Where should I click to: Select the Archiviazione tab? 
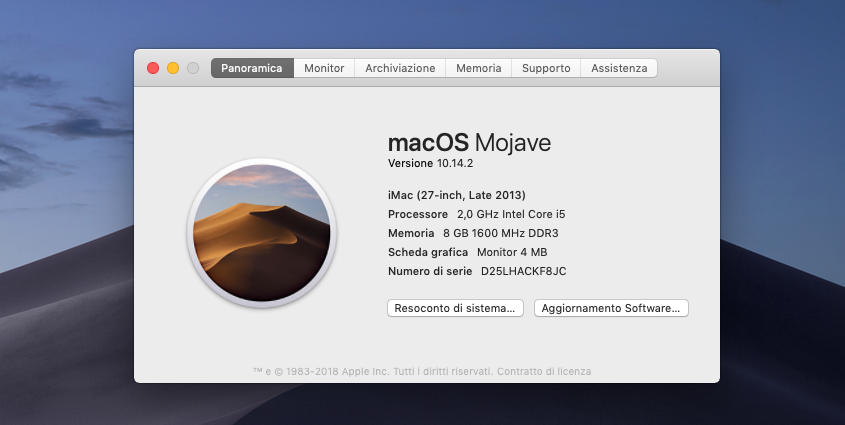[x=400, y=68]
